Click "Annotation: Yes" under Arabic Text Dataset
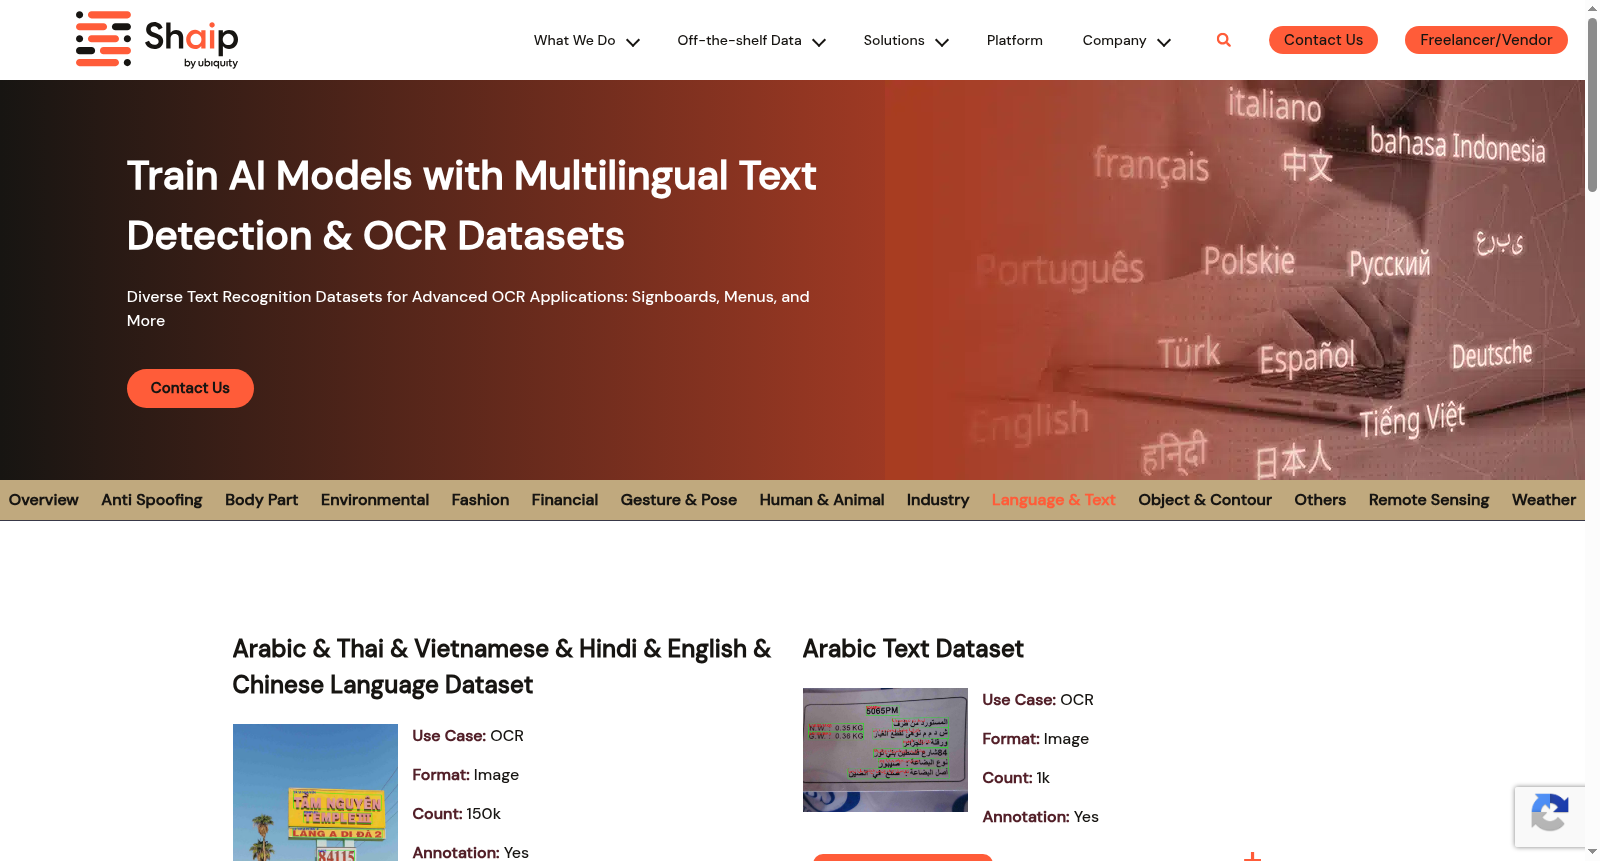Image resolution: width=1600 pixels, height=861 pixels. point(1040,817)
